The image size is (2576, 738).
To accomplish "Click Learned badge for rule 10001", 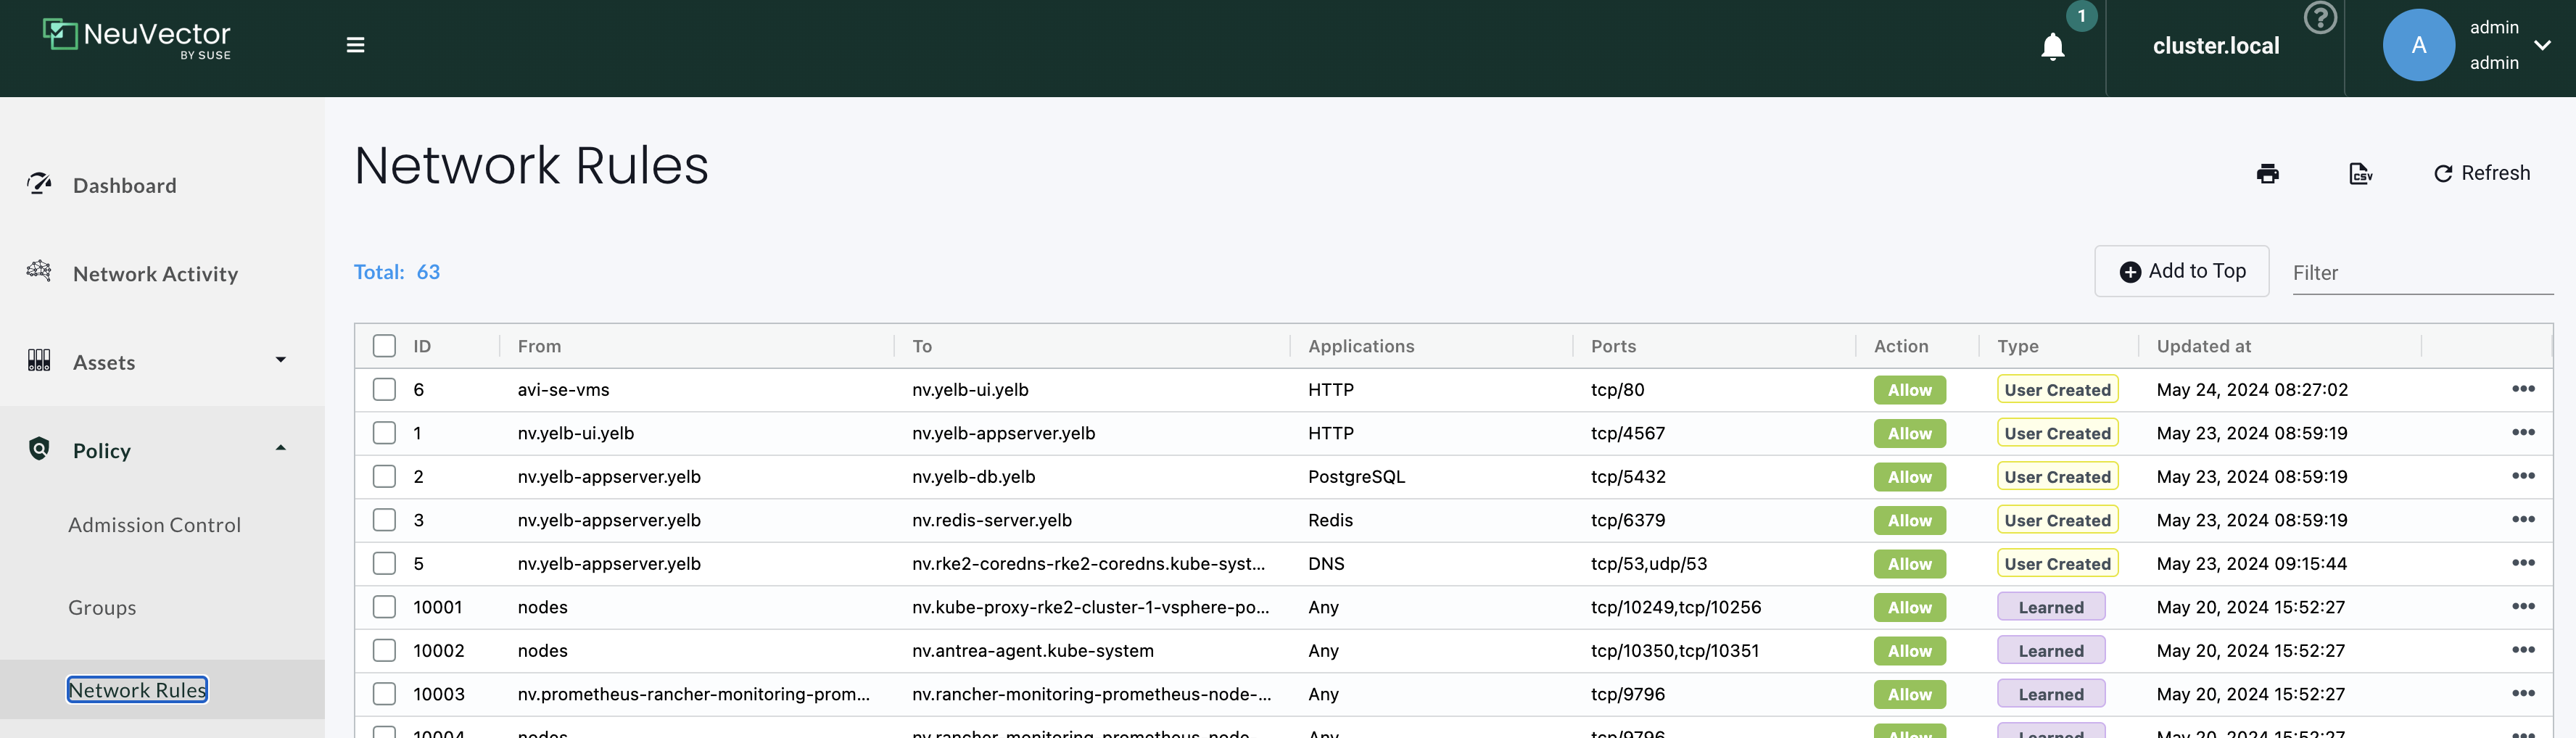I will pyautogui.click(x=2050, y=607).
